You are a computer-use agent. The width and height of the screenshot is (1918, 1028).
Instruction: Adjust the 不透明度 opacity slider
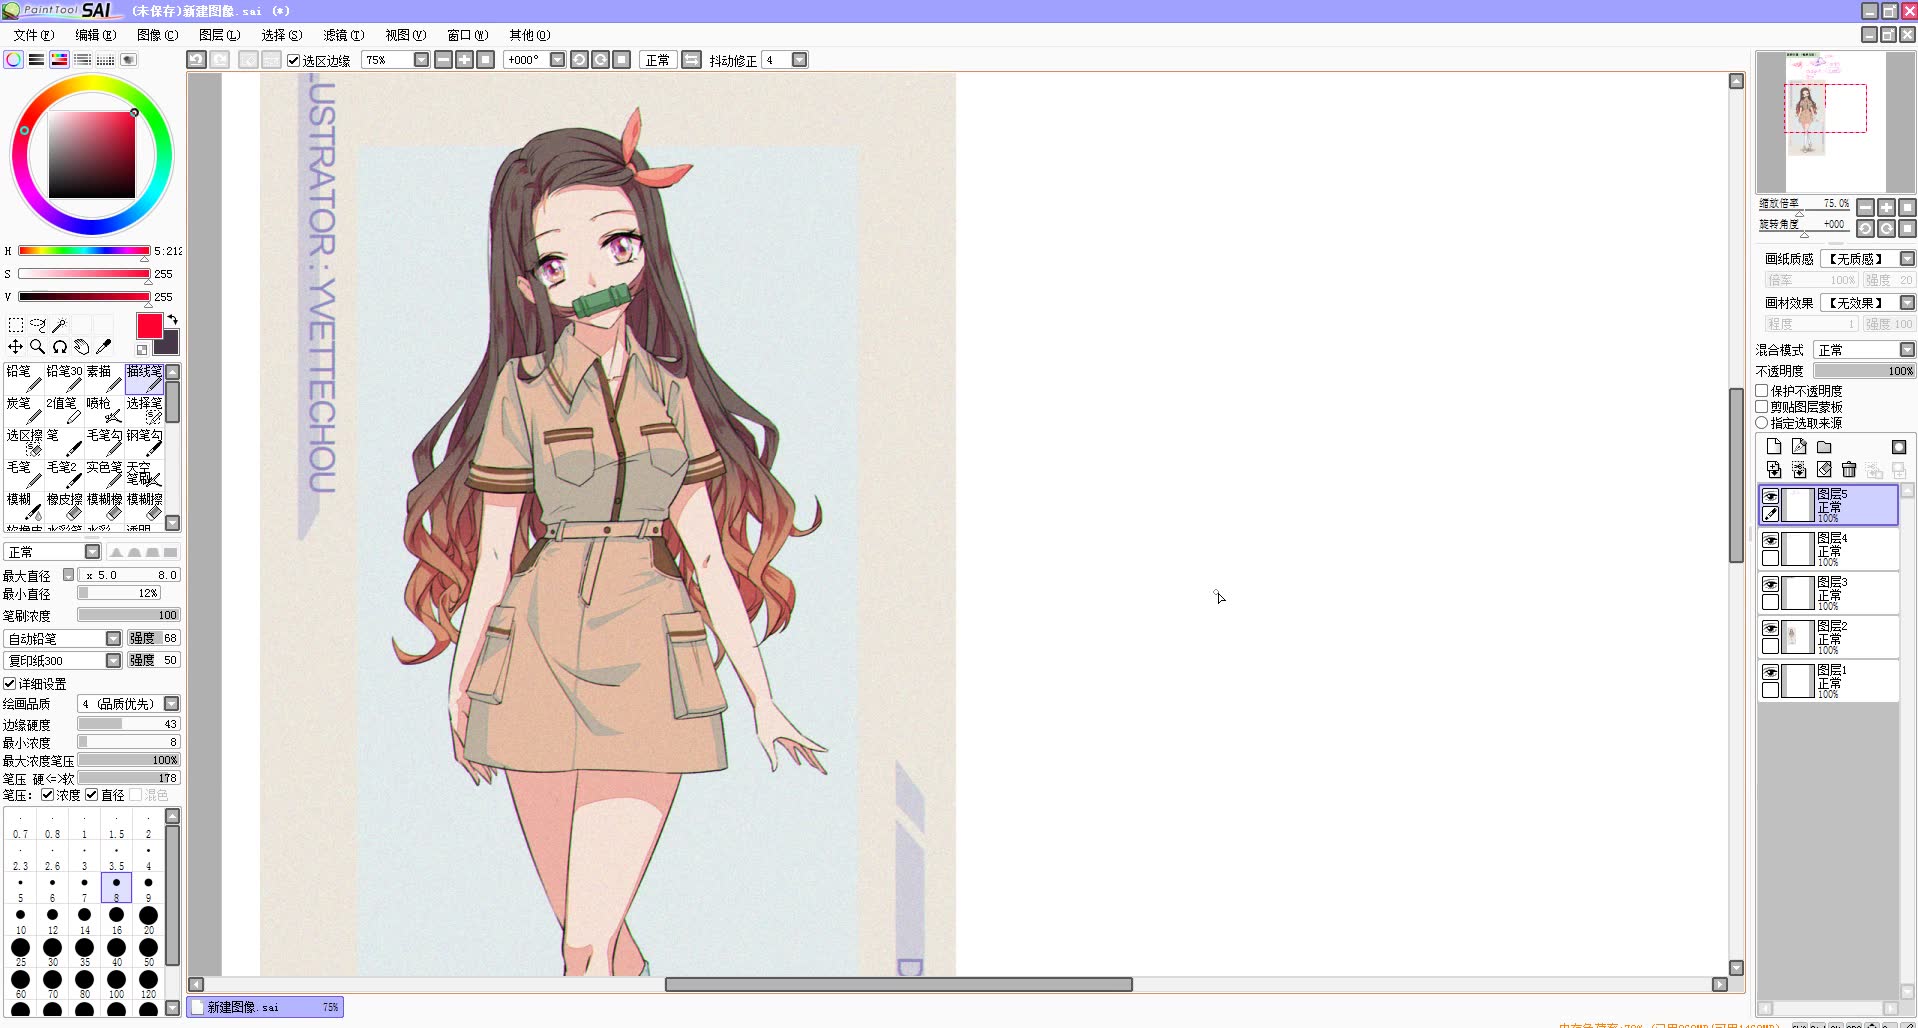click(x=1865, y=371)
